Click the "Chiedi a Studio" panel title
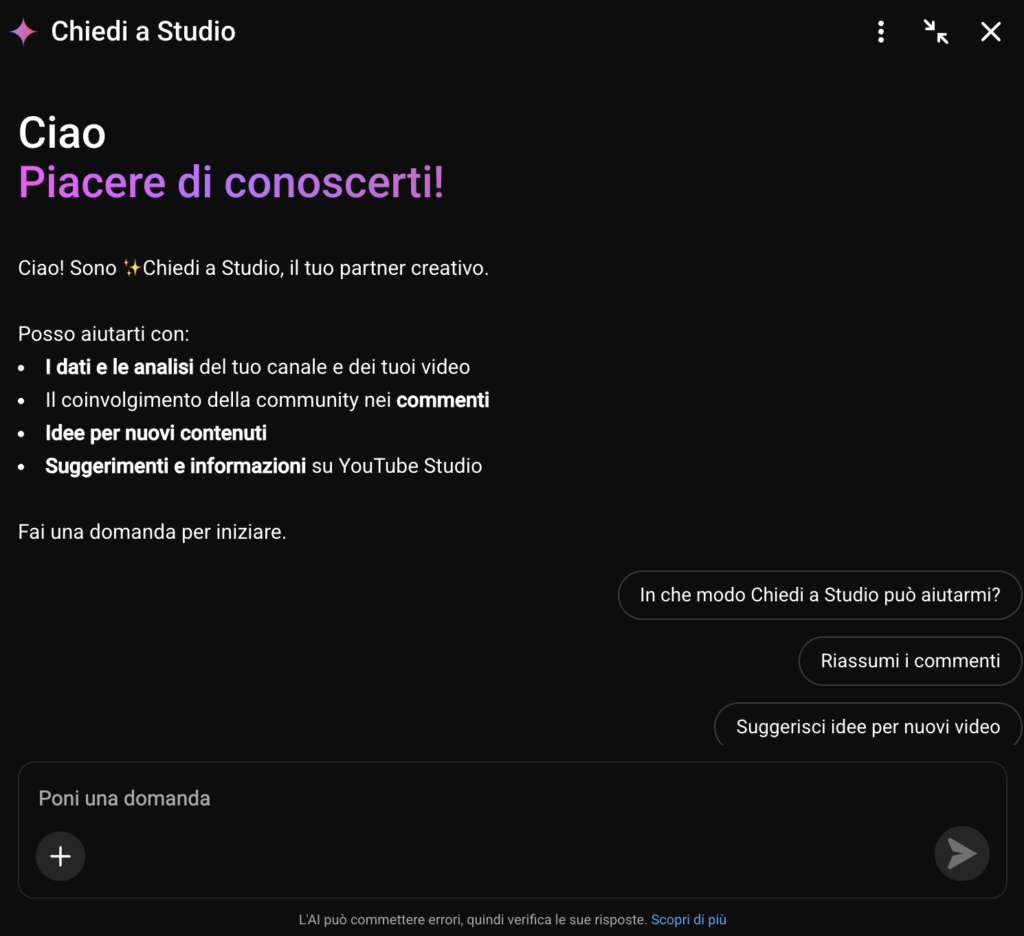The height and width of the screenshot is (936, 1024). tap(143, 32)
